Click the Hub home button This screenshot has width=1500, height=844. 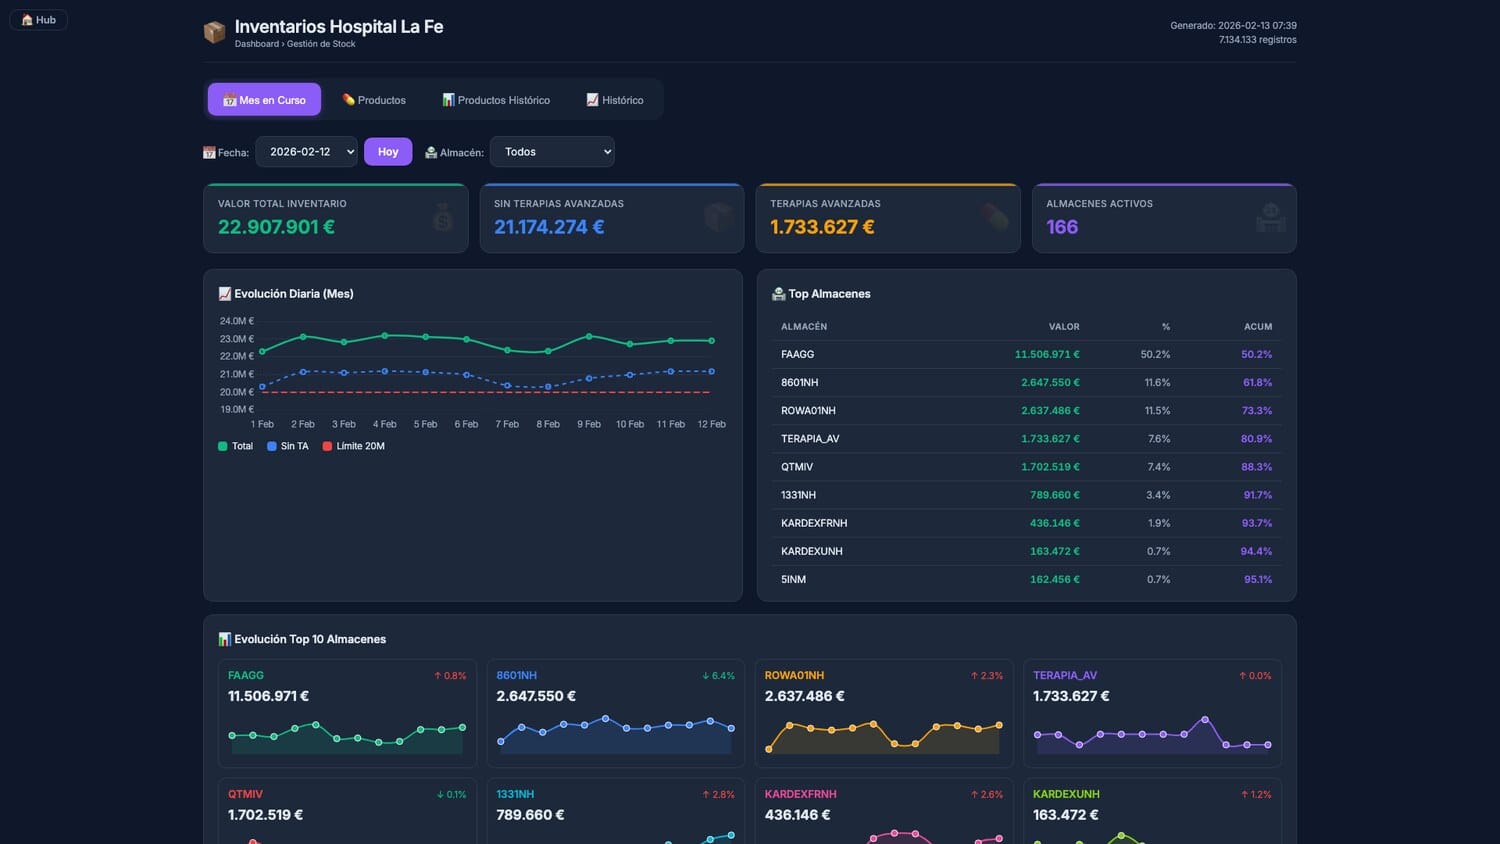coord(38,20)
